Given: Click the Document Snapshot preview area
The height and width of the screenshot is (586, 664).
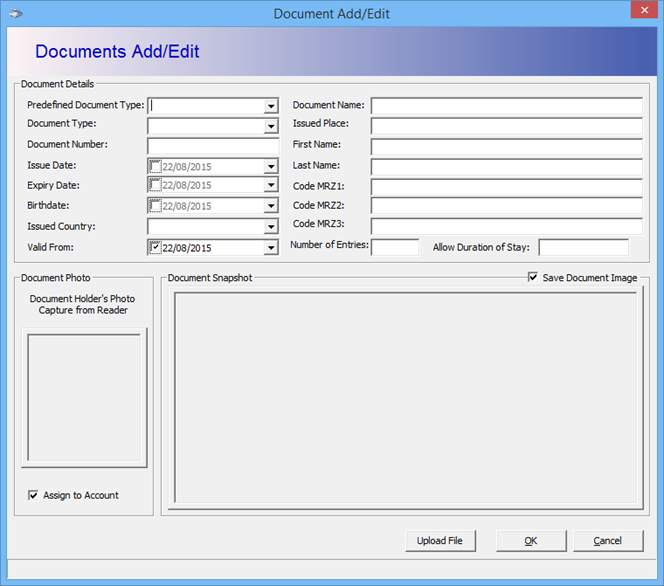Looking at the screenshot, I should pyautogui.click(x=406, y=398).
